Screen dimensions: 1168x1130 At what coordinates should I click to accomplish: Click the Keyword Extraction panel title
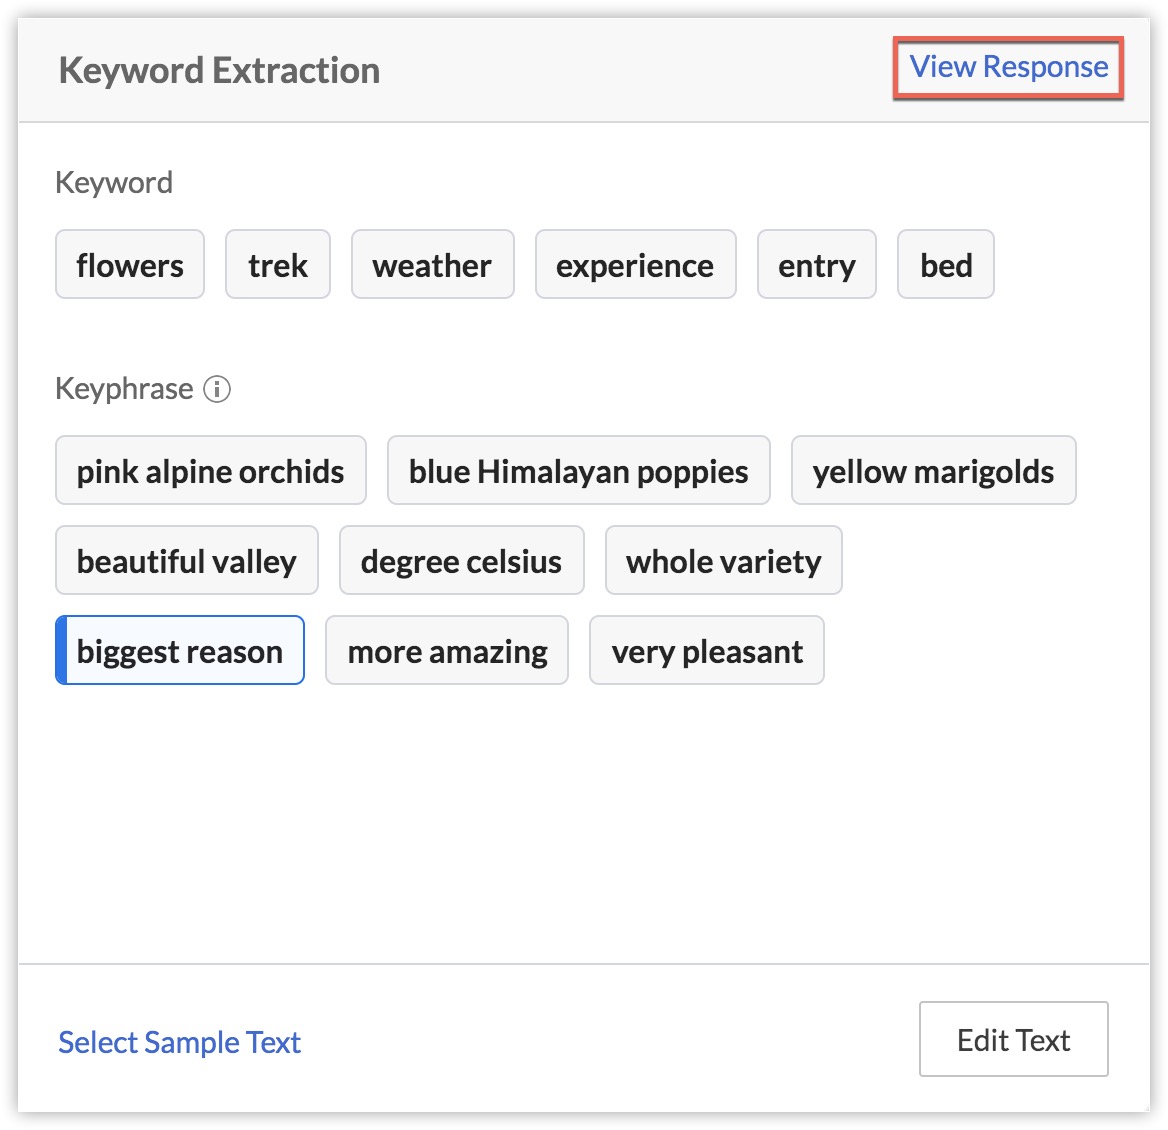[x=219, y=71]
